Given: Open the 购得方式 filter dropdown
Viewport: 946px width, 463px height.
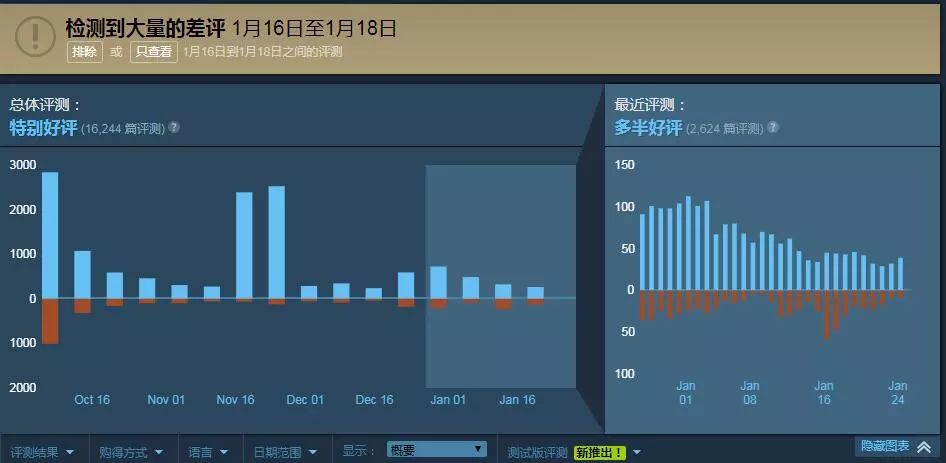Looking at the screenshot, I should pos(131,452).
